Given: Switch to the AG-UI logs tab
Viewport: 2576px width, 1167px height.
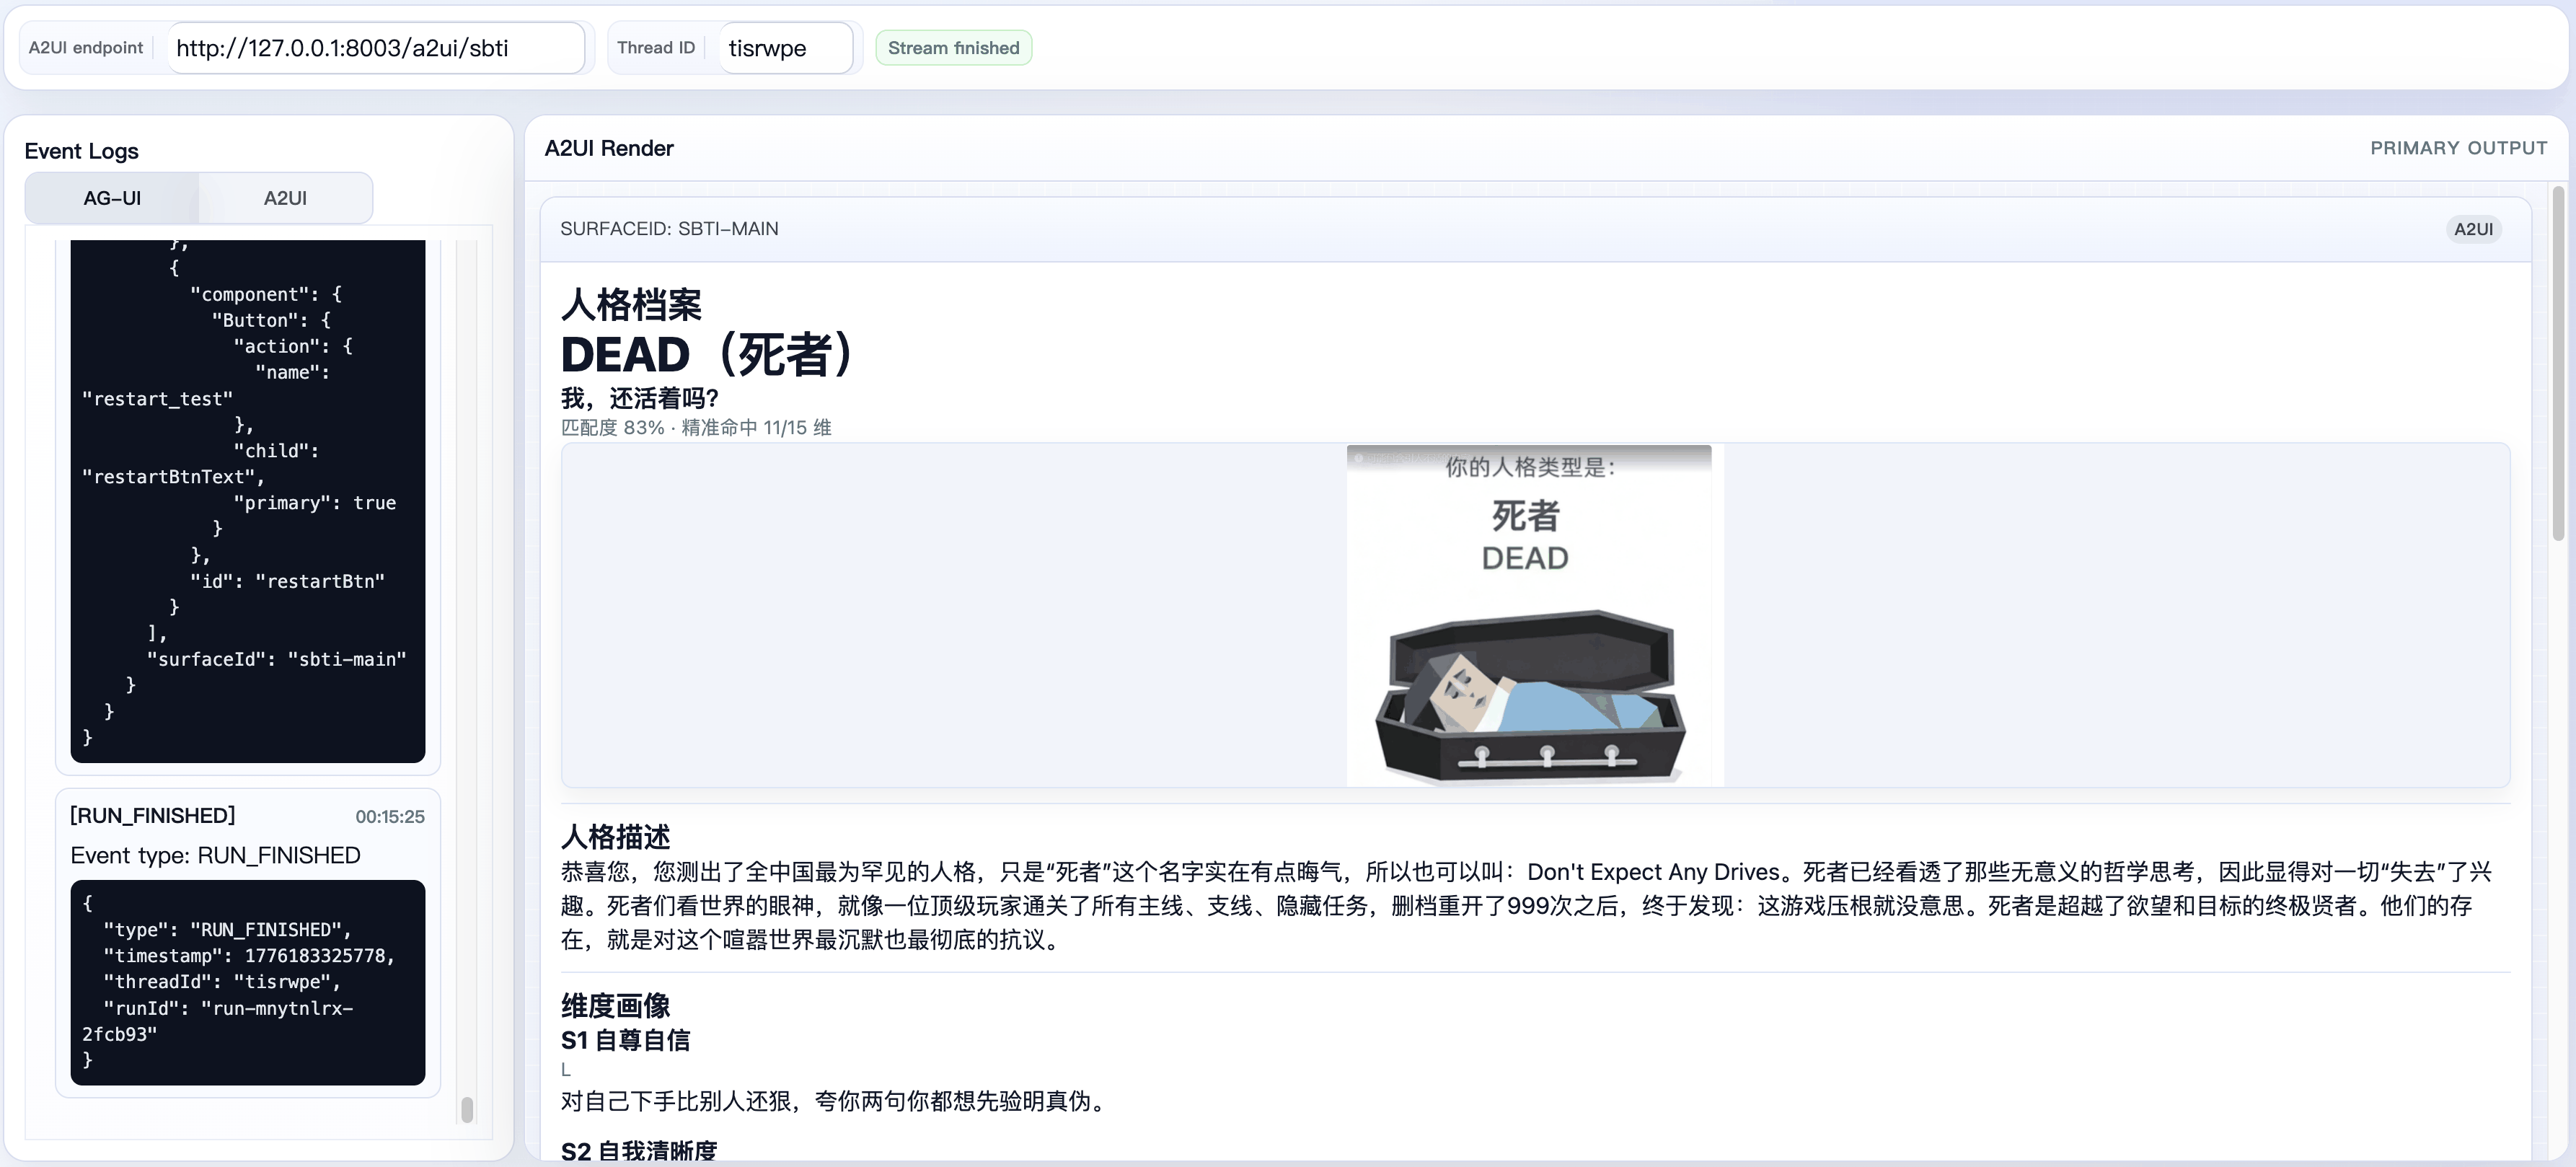Looking at the screenshot, I should click(112, 198).
